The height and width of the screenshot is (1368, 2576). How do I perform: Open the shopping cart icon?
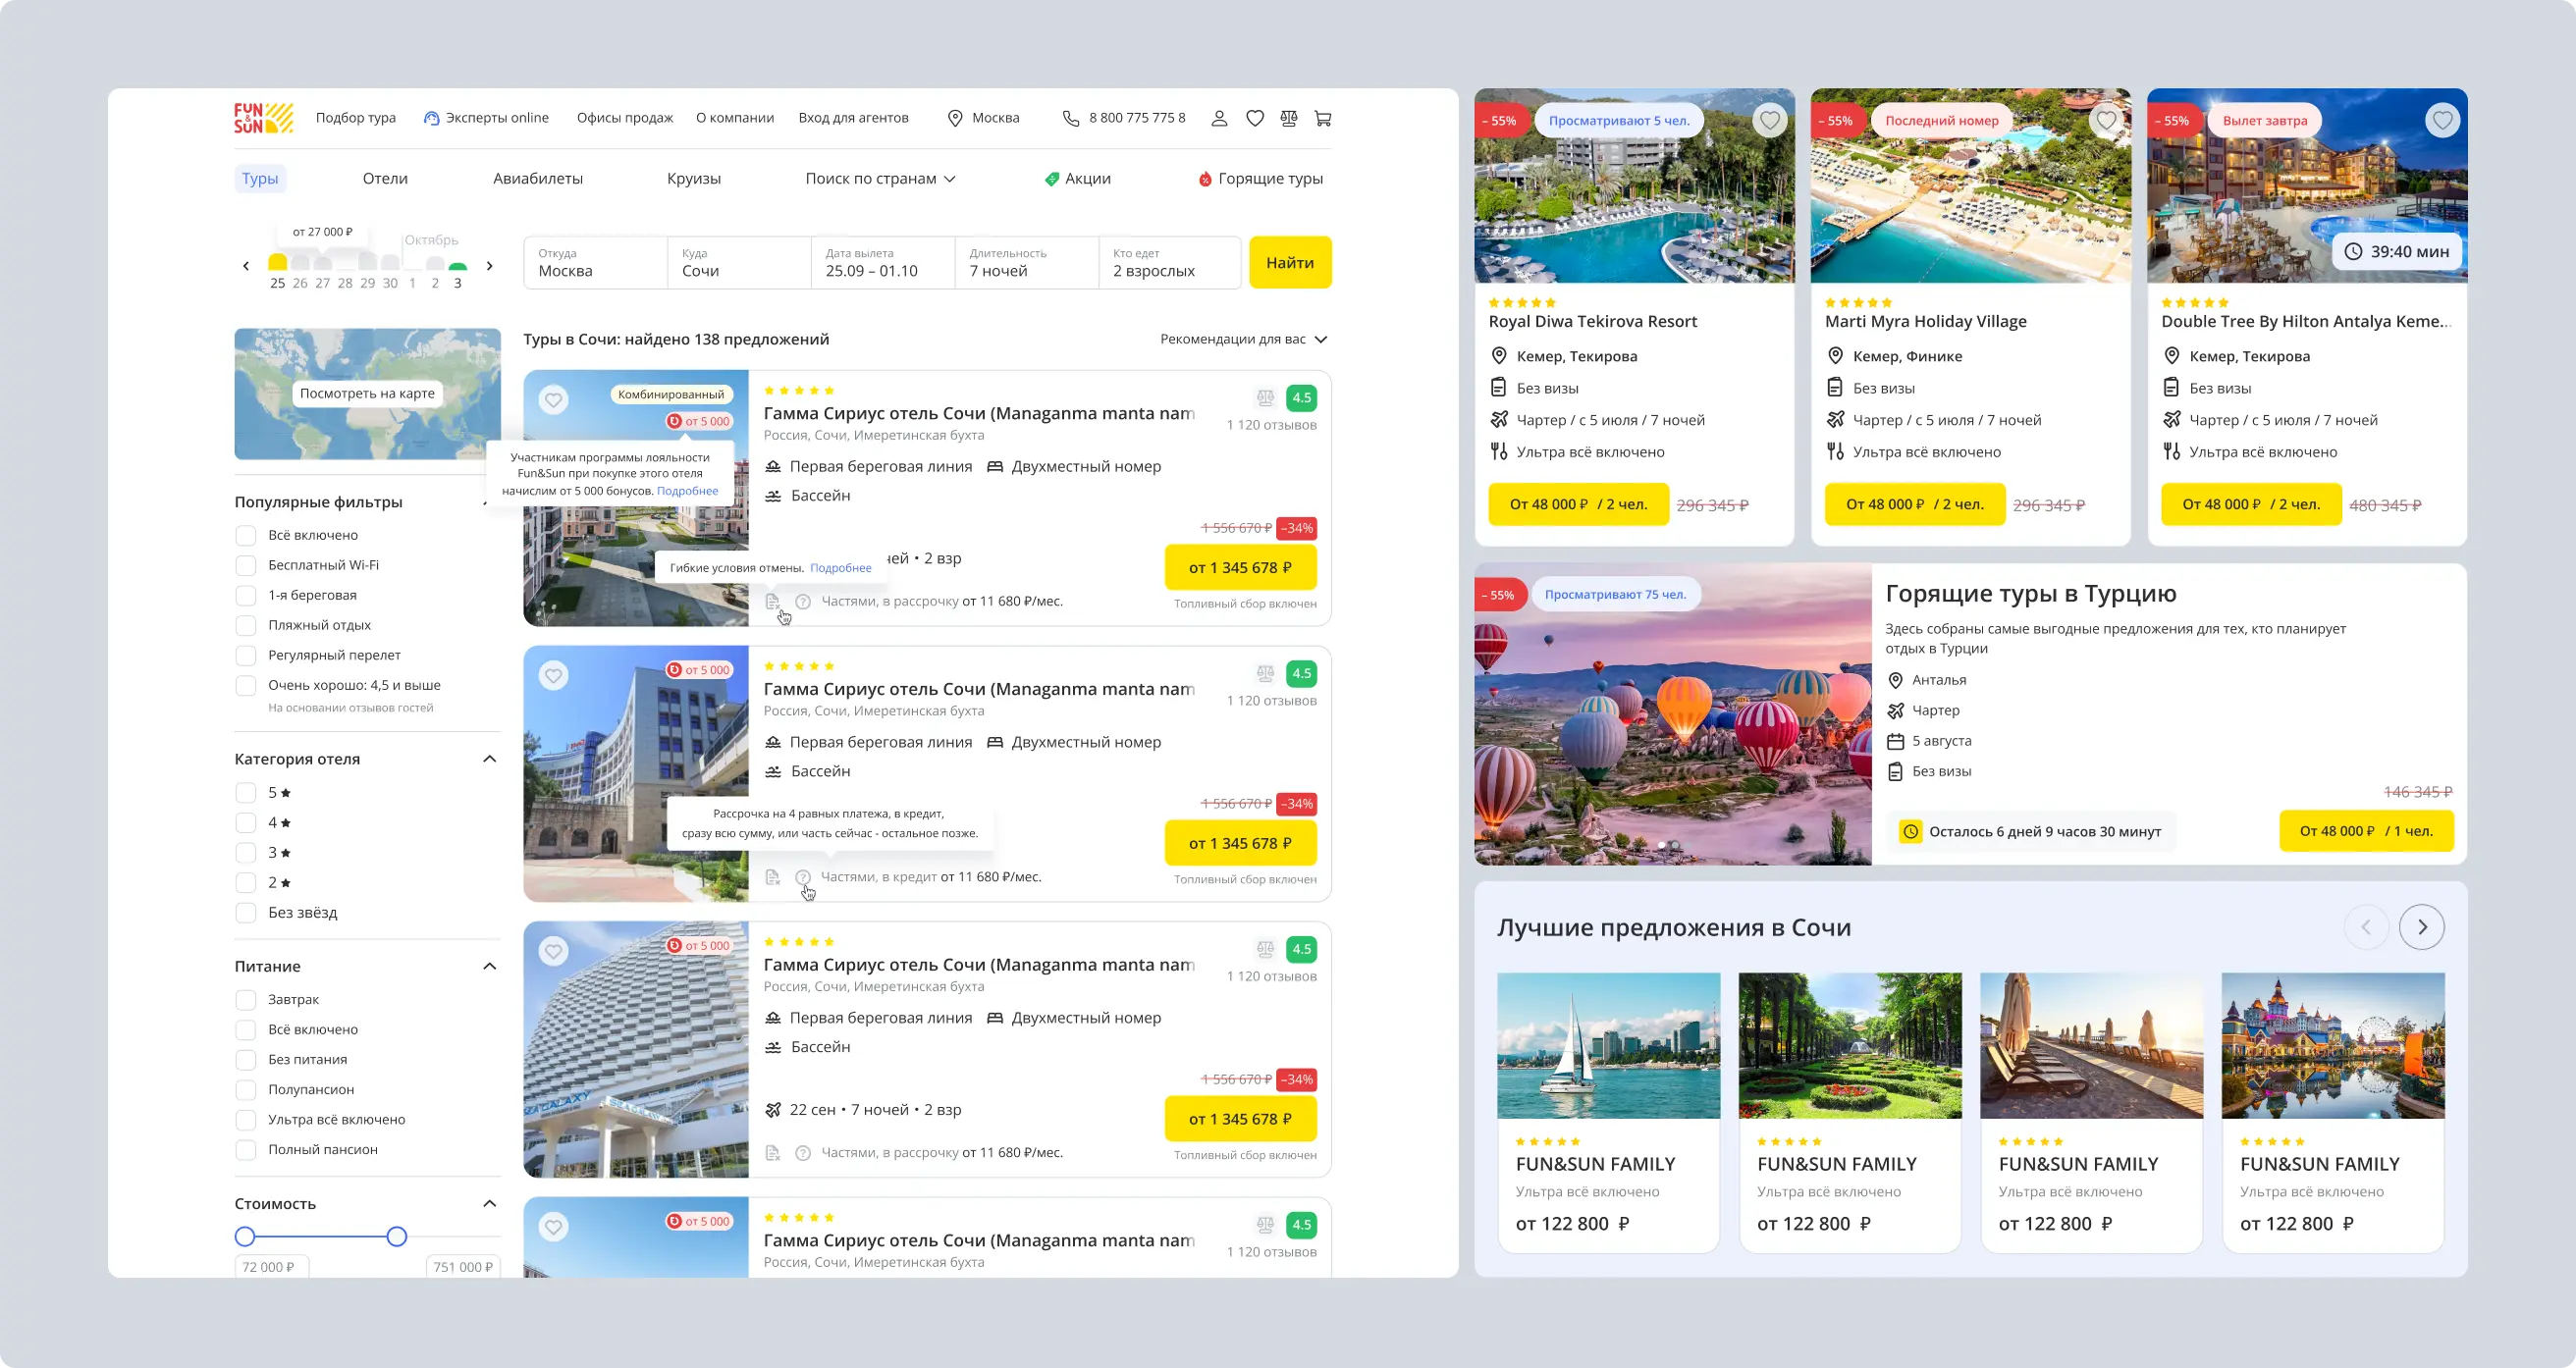point(1323,118)
